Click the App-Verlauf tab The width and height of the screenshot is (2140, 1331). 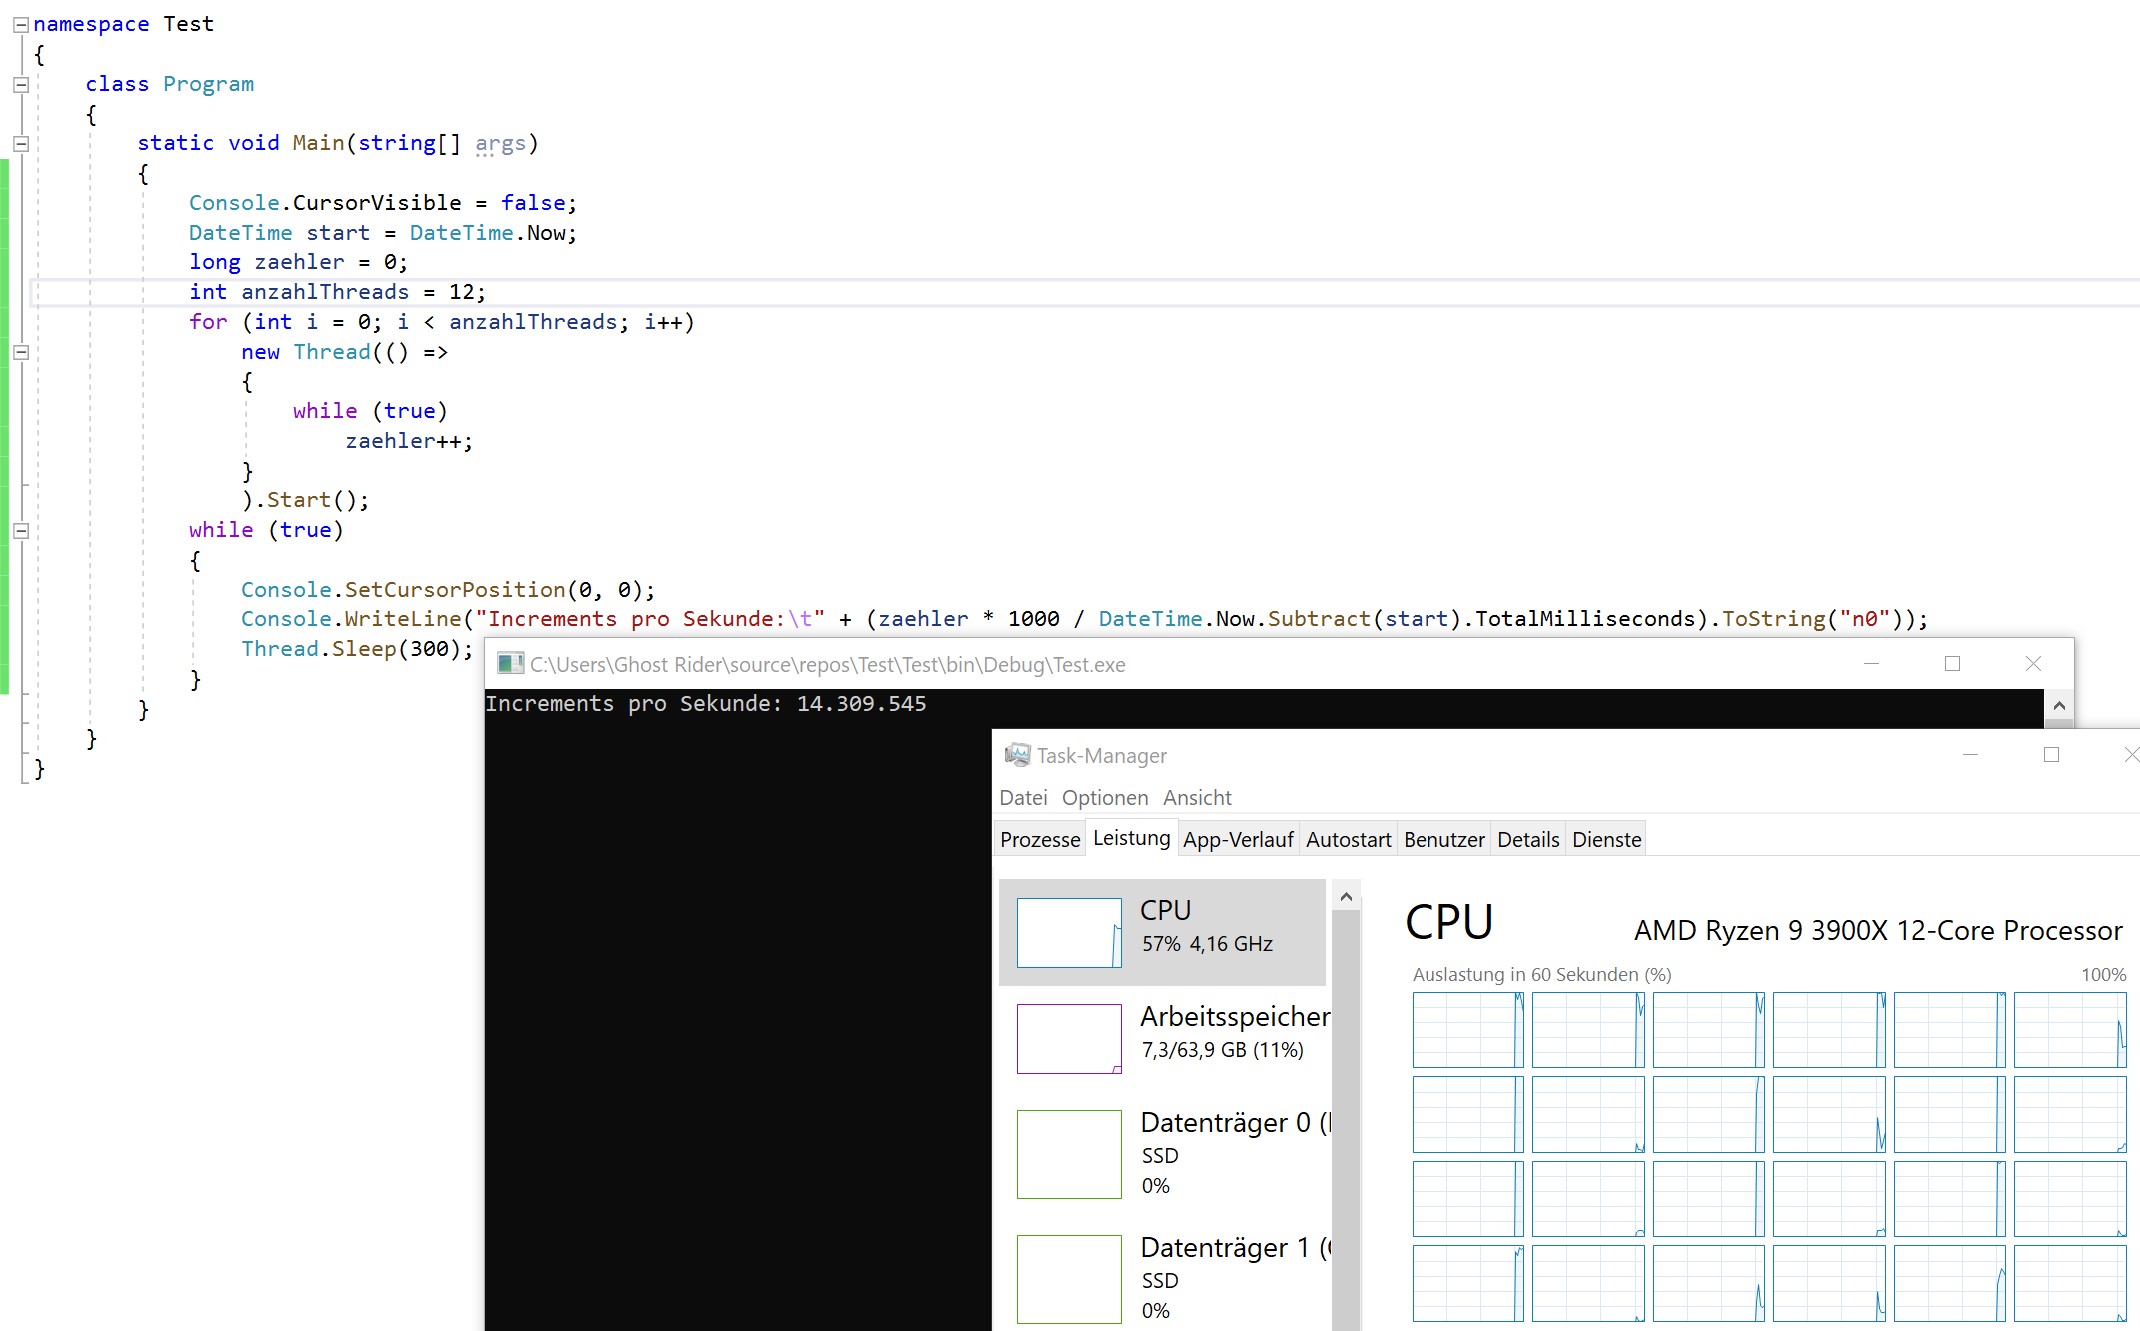click(x=1237, y=837)
